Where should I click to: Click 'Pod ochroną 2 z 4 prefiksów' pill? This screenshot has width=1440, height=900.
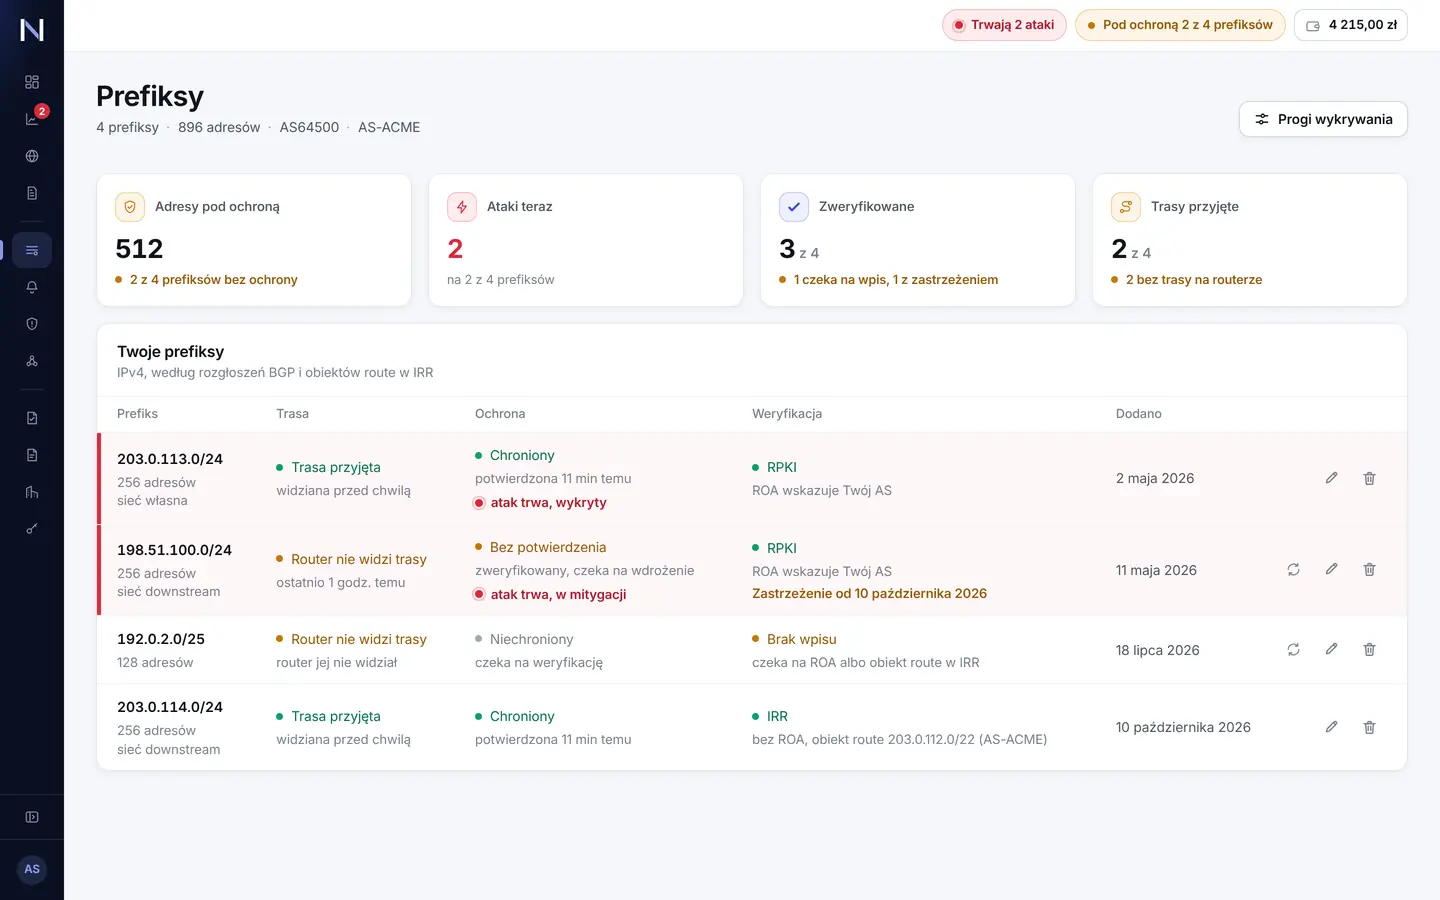point(1180,25)
